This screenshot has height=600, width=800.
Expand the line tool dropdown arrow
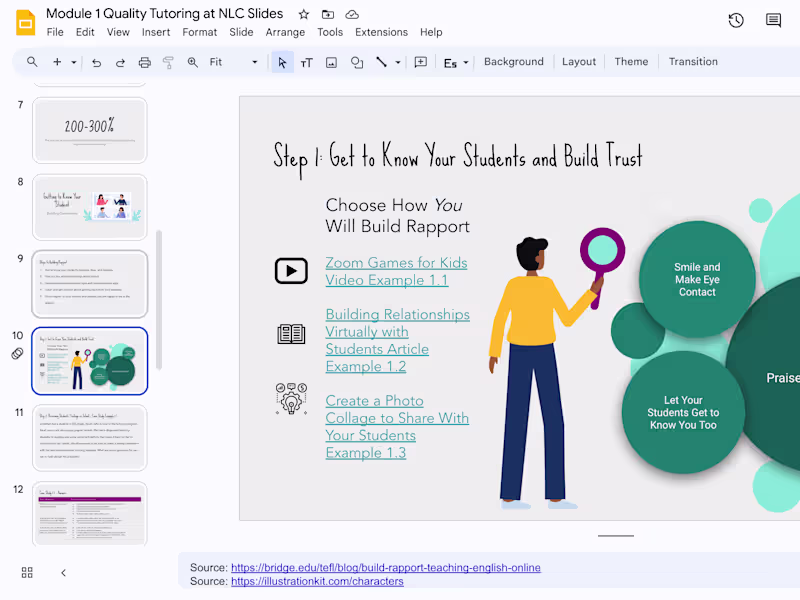[x=398, y=62]
